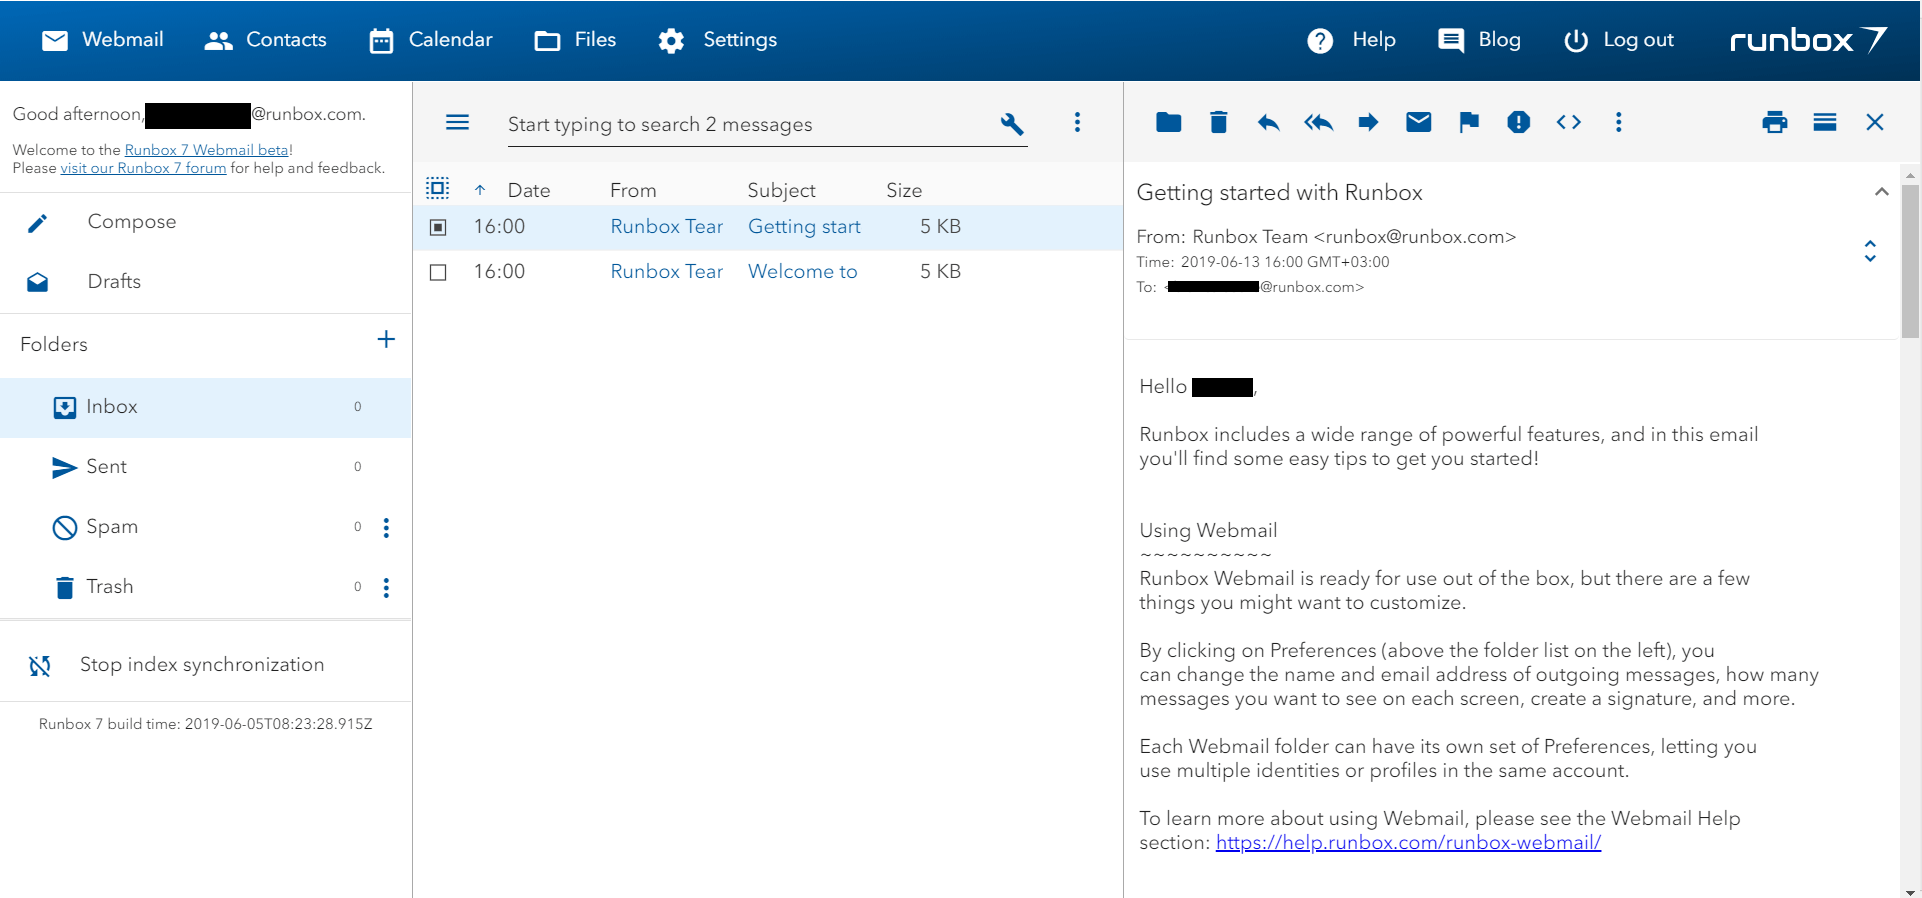This screenshot has width=1922, height=898.
Task: Click scrollbar up arrow in preview
Action: [x=1910, y=173]
